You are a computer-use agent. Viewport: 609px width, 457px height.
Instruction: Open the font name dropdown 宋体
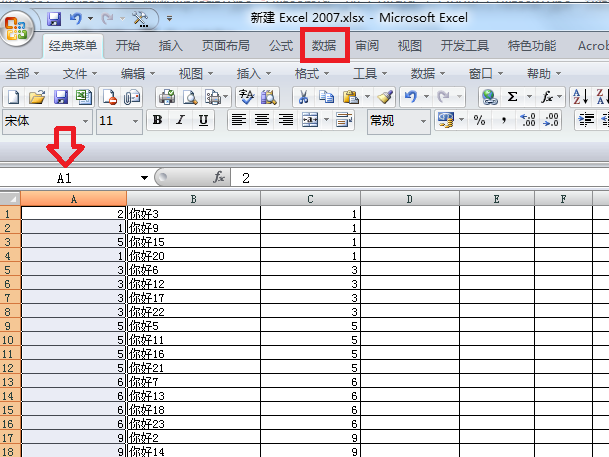pos(85,121)
